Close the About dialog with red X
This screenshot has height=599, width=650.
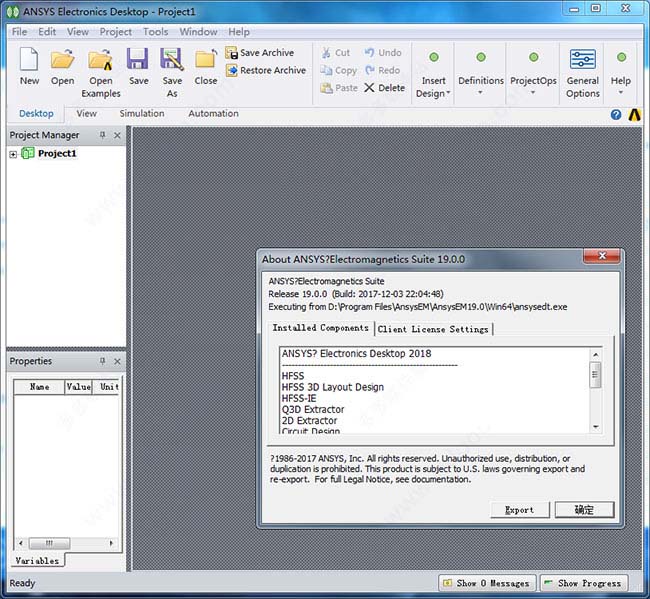602,256
